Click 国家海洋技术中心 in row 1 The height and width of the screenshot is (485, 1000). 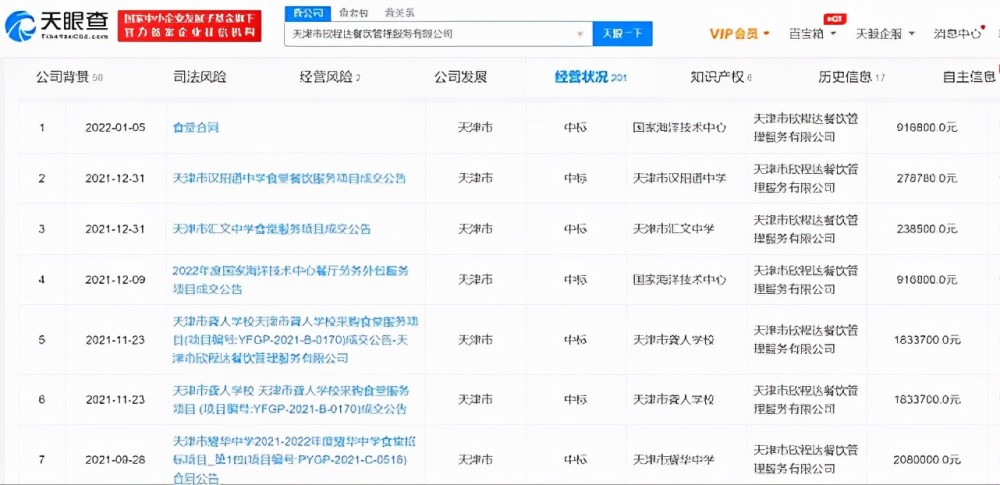pyautogui.click(x=679, y=128)
